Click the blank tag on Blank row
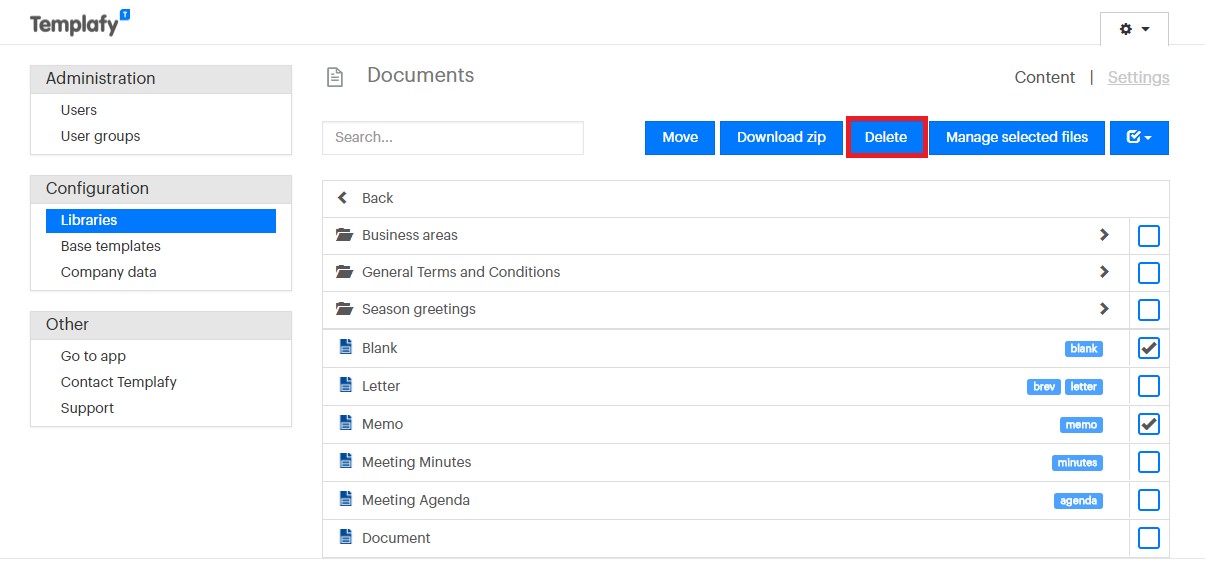The width and height of the screenshot is (1205, 585). [x=1084, y=349]
